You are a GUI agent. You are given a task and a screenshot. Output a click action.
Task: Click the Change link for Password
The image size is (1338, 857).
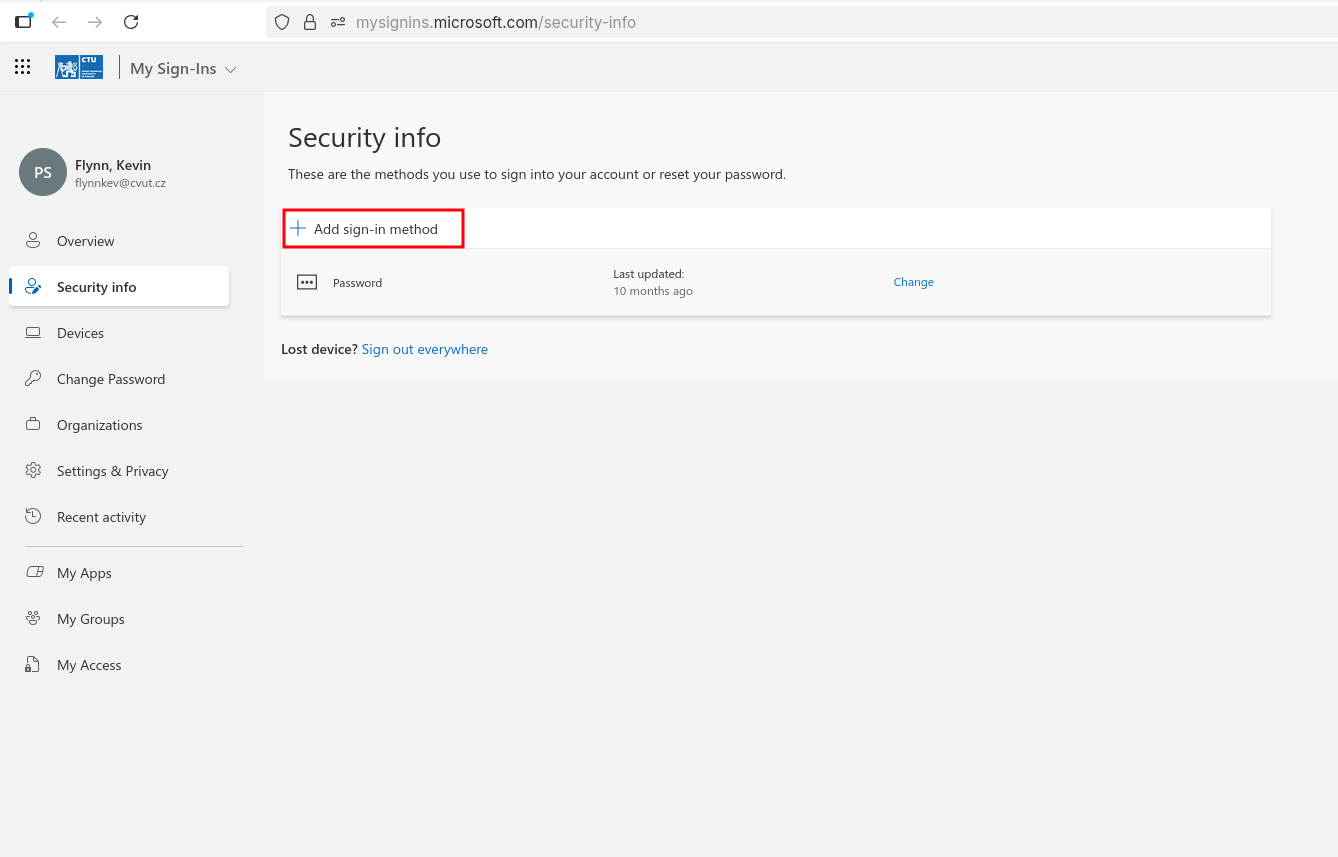pyautogui.click(x=913, y=282)
